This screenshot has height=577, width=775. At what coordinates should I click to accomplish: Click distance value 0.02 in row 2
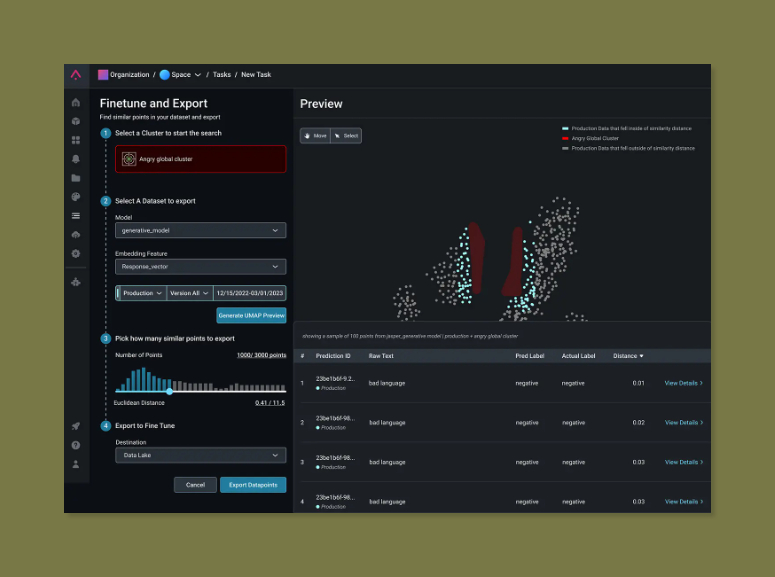click(x=639, y=423)
